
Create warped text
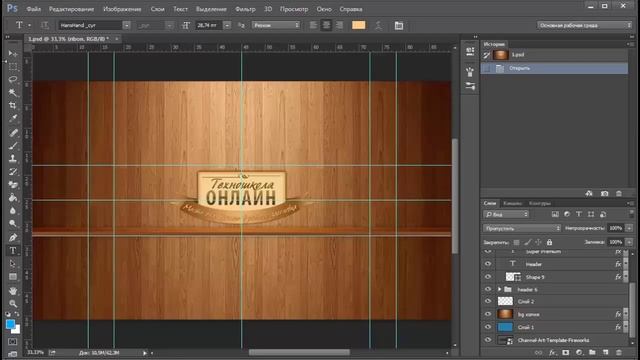click(378, 26)
